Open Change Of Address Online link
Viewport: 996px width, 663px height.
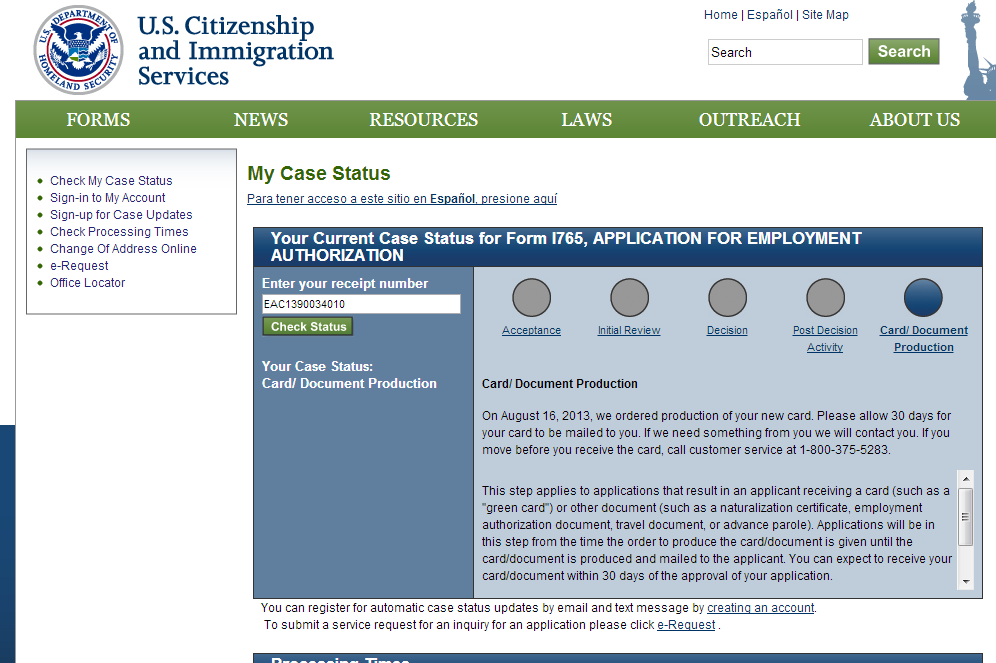pyautogui.click(x=123, y=249)
